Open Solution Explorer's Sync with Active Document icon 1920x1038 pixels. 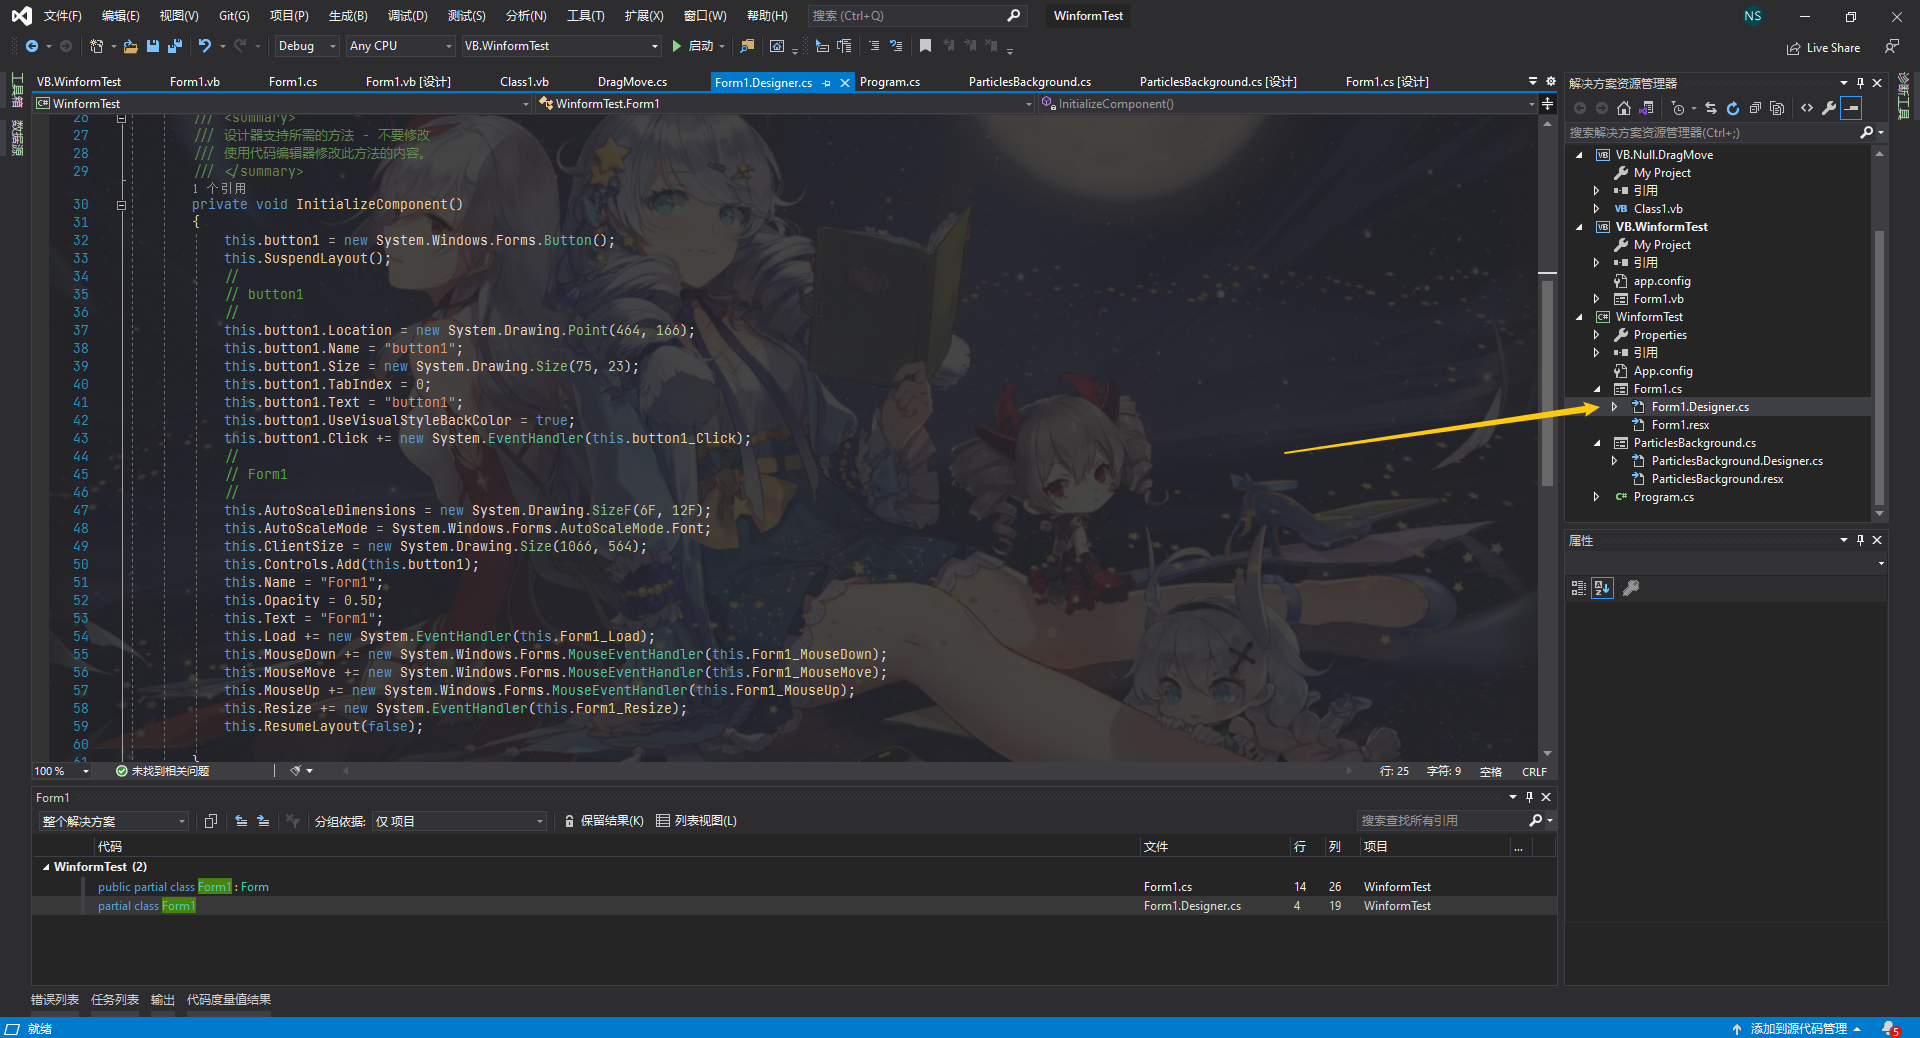[1710, 108]
